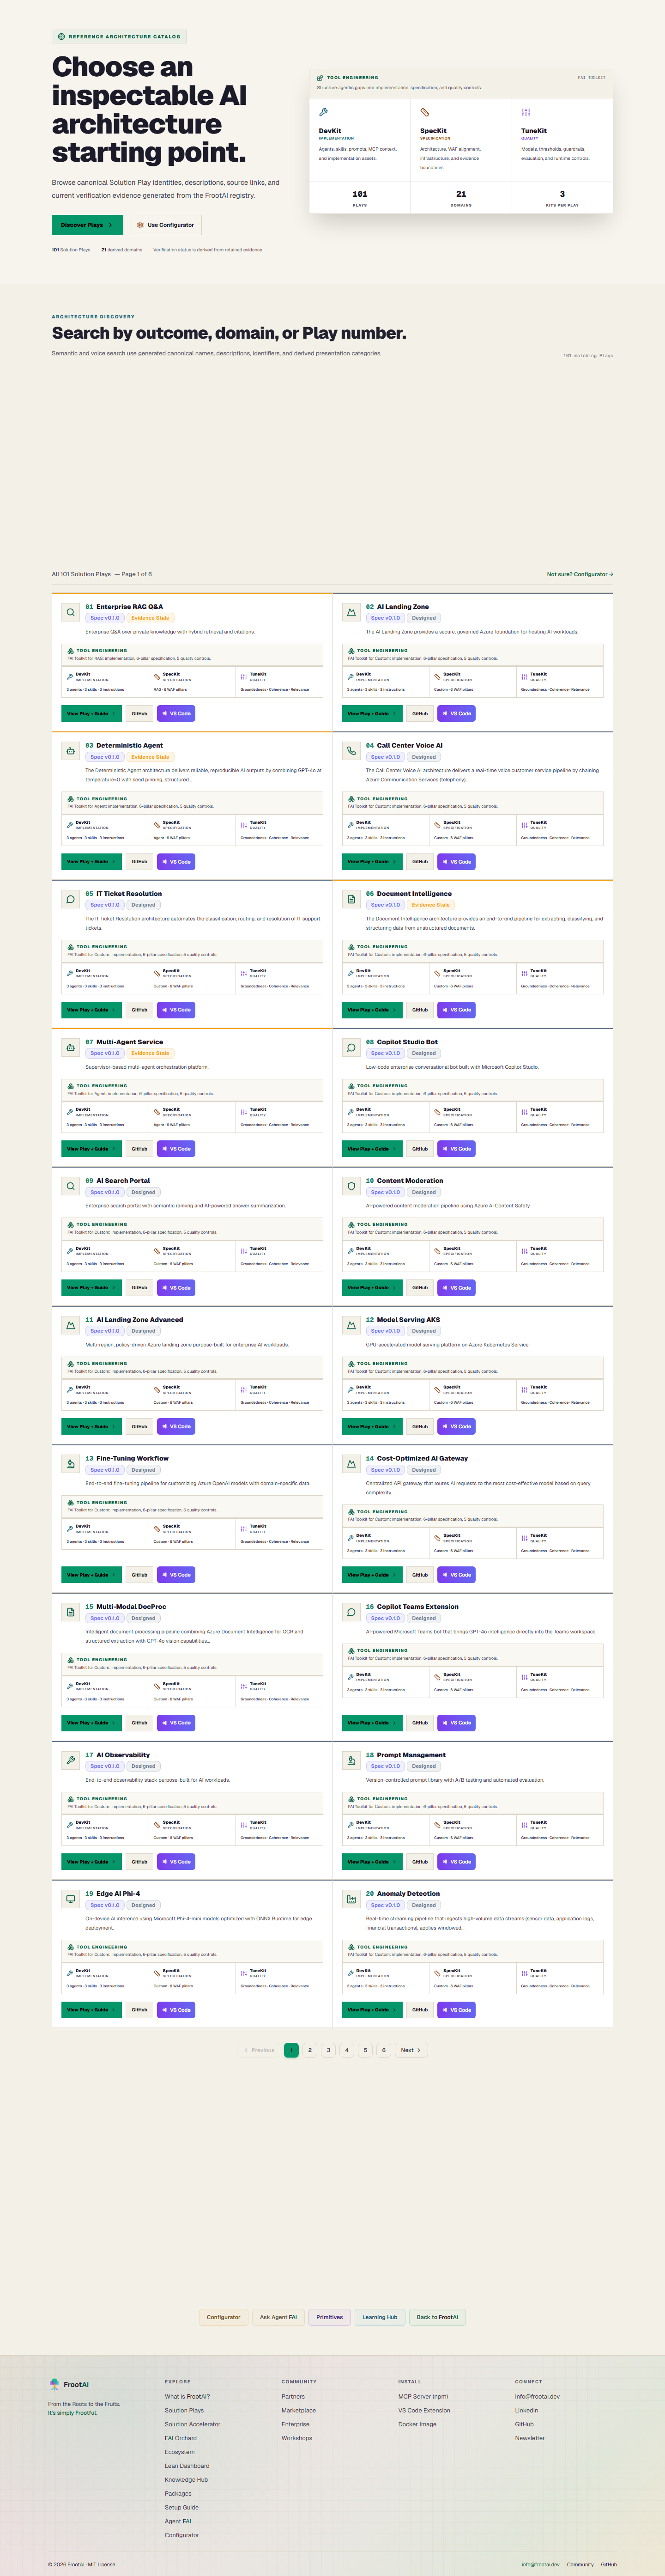Click the Call Center Voice AI phone icon
Screen dimensions: 665x2576
[x=351, y=751]
